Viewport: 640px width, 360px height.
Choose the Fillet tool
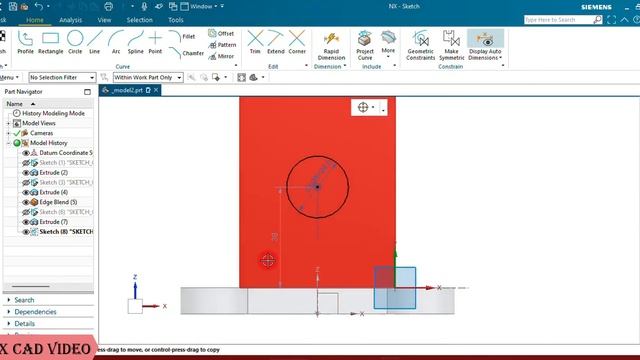182,36
